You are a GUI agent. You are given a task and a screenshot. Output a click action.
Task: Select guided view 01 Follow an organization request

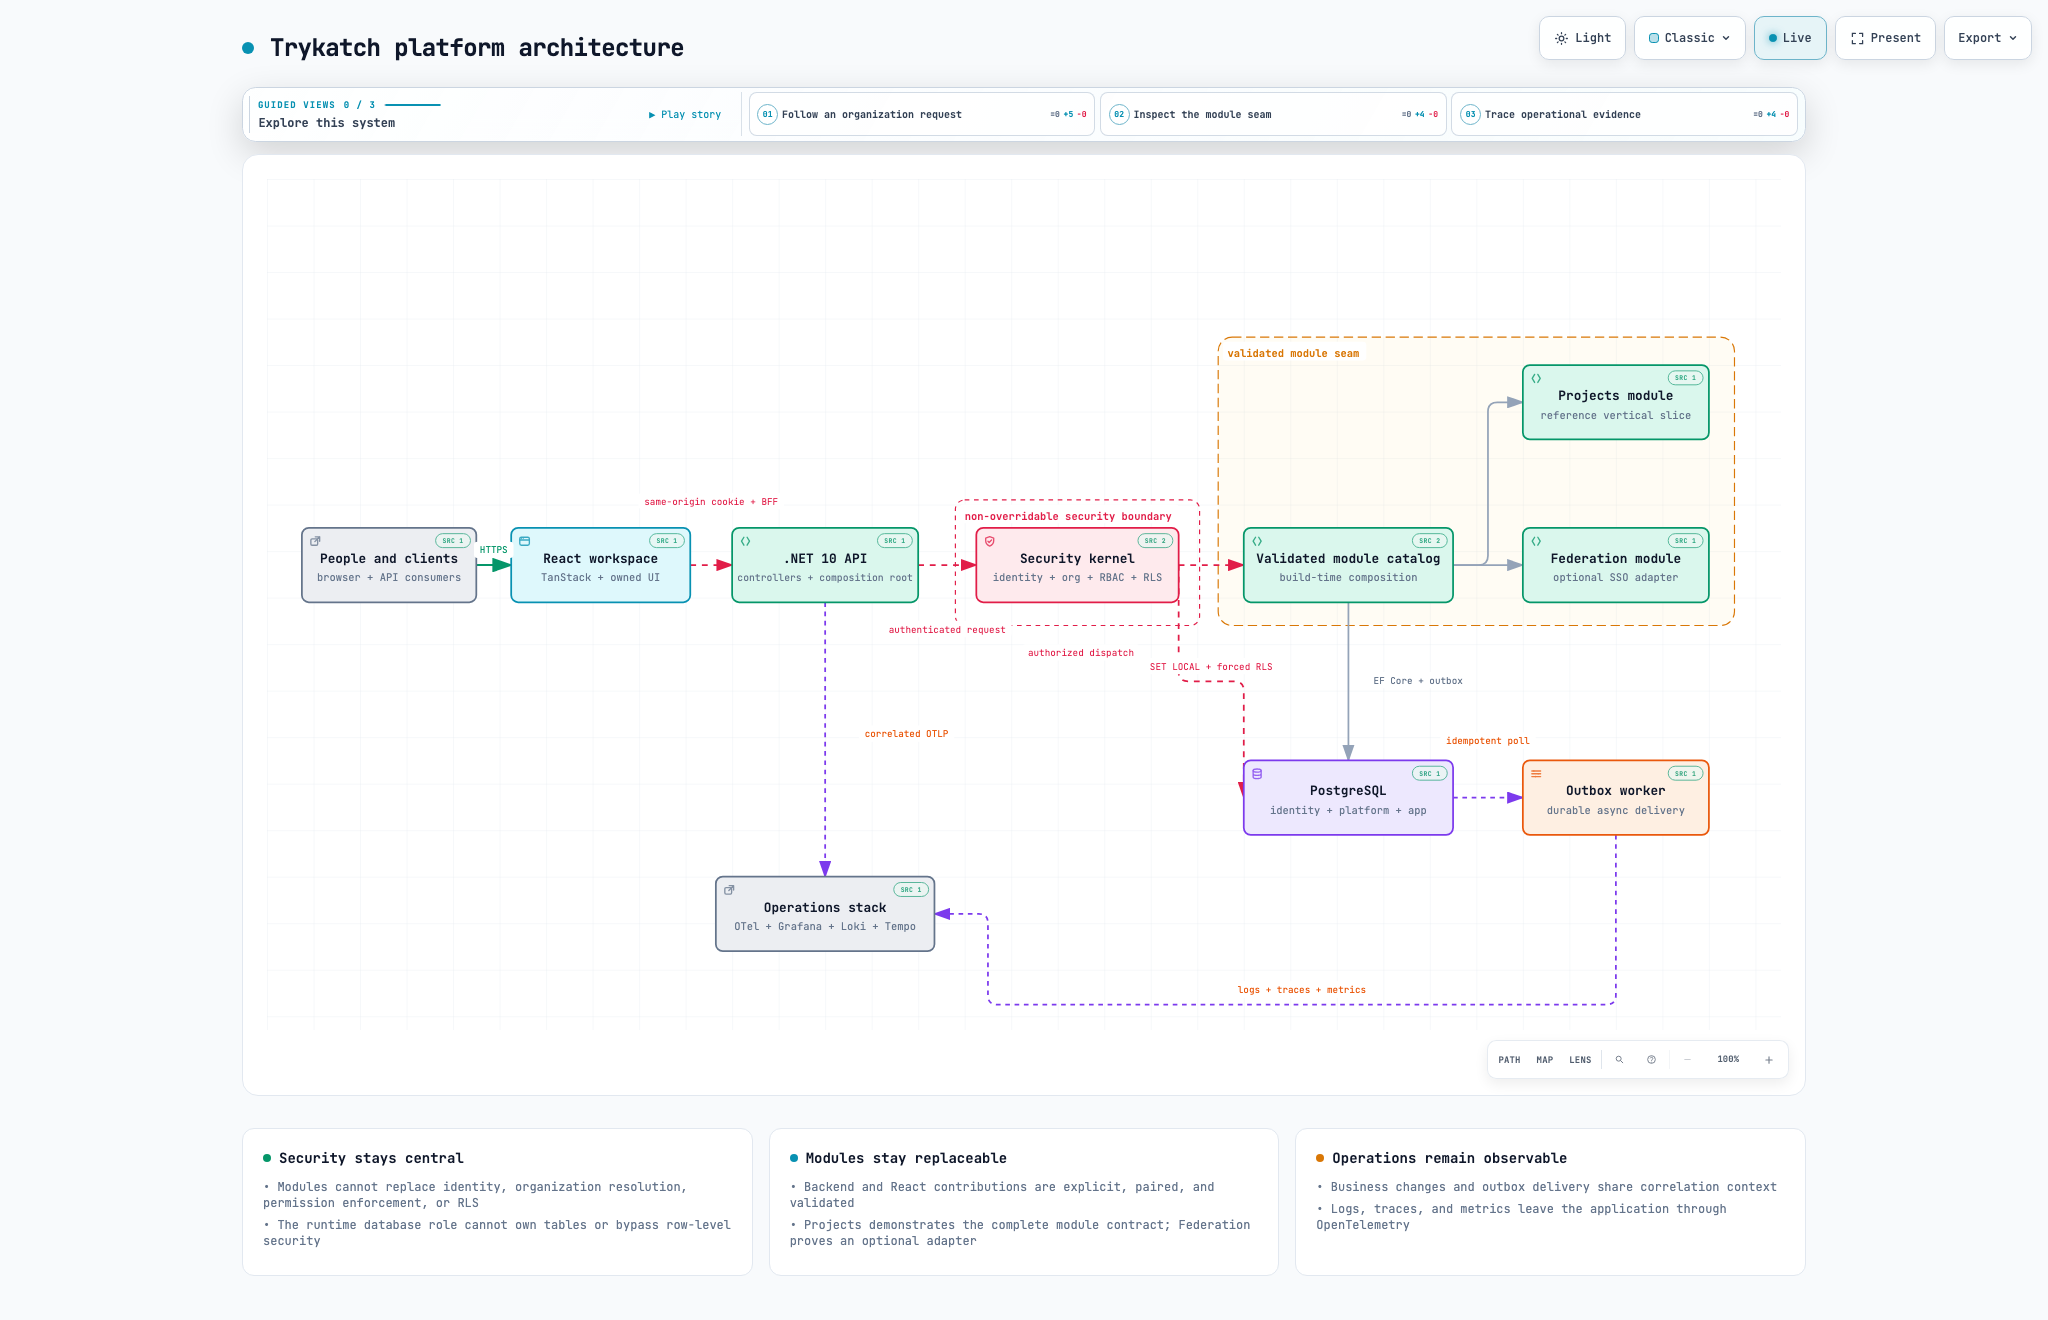922,114
